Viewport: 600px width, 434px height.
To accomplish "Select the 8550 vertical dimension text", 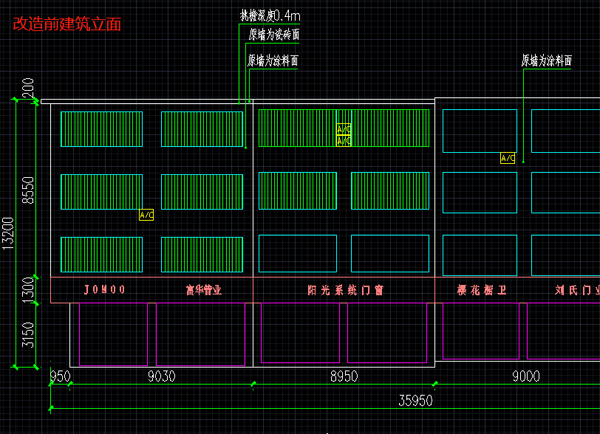I will click(29, 190).
